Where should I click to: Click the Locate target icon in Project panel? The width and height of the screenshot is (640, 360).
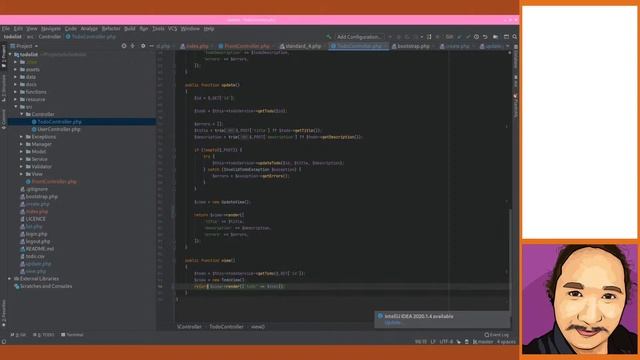coord(124,46)
